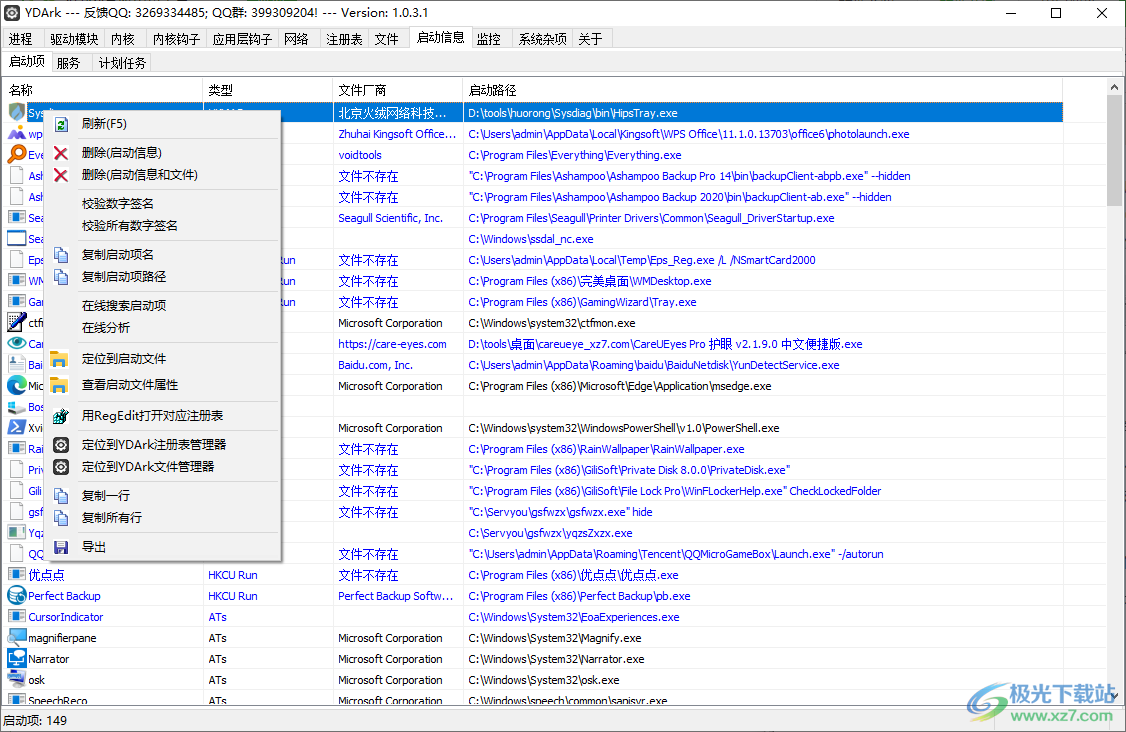Click the YDArk app icon in title bar
This screenshot has height=732, width=1126.
[11, 13]
